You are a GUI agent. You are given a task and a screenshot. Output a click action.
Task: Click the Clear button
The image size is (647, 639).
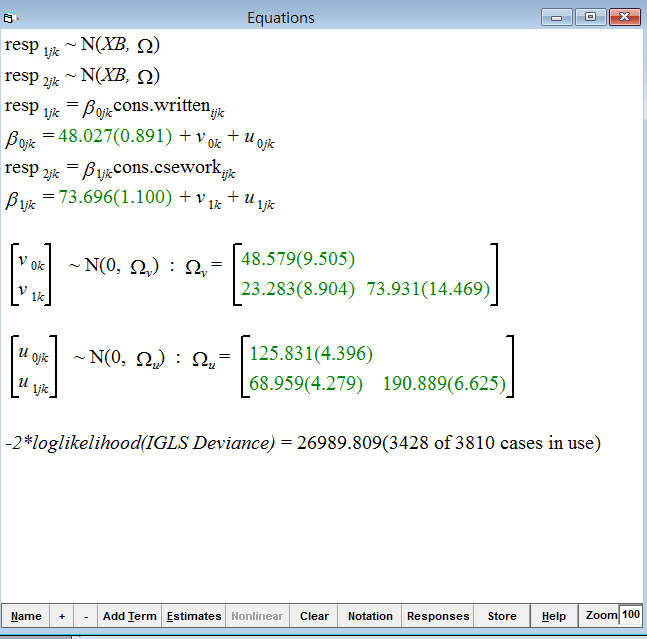pyautogui.click(x=314, y=616)
